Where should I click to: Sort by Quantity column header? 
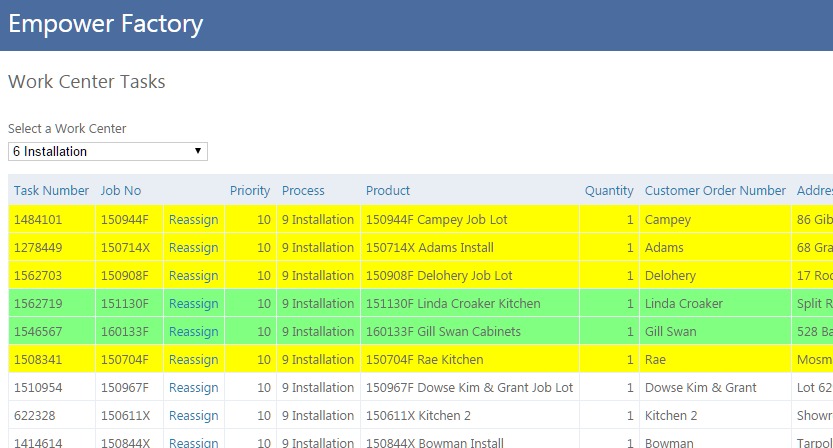coord(609,191)
